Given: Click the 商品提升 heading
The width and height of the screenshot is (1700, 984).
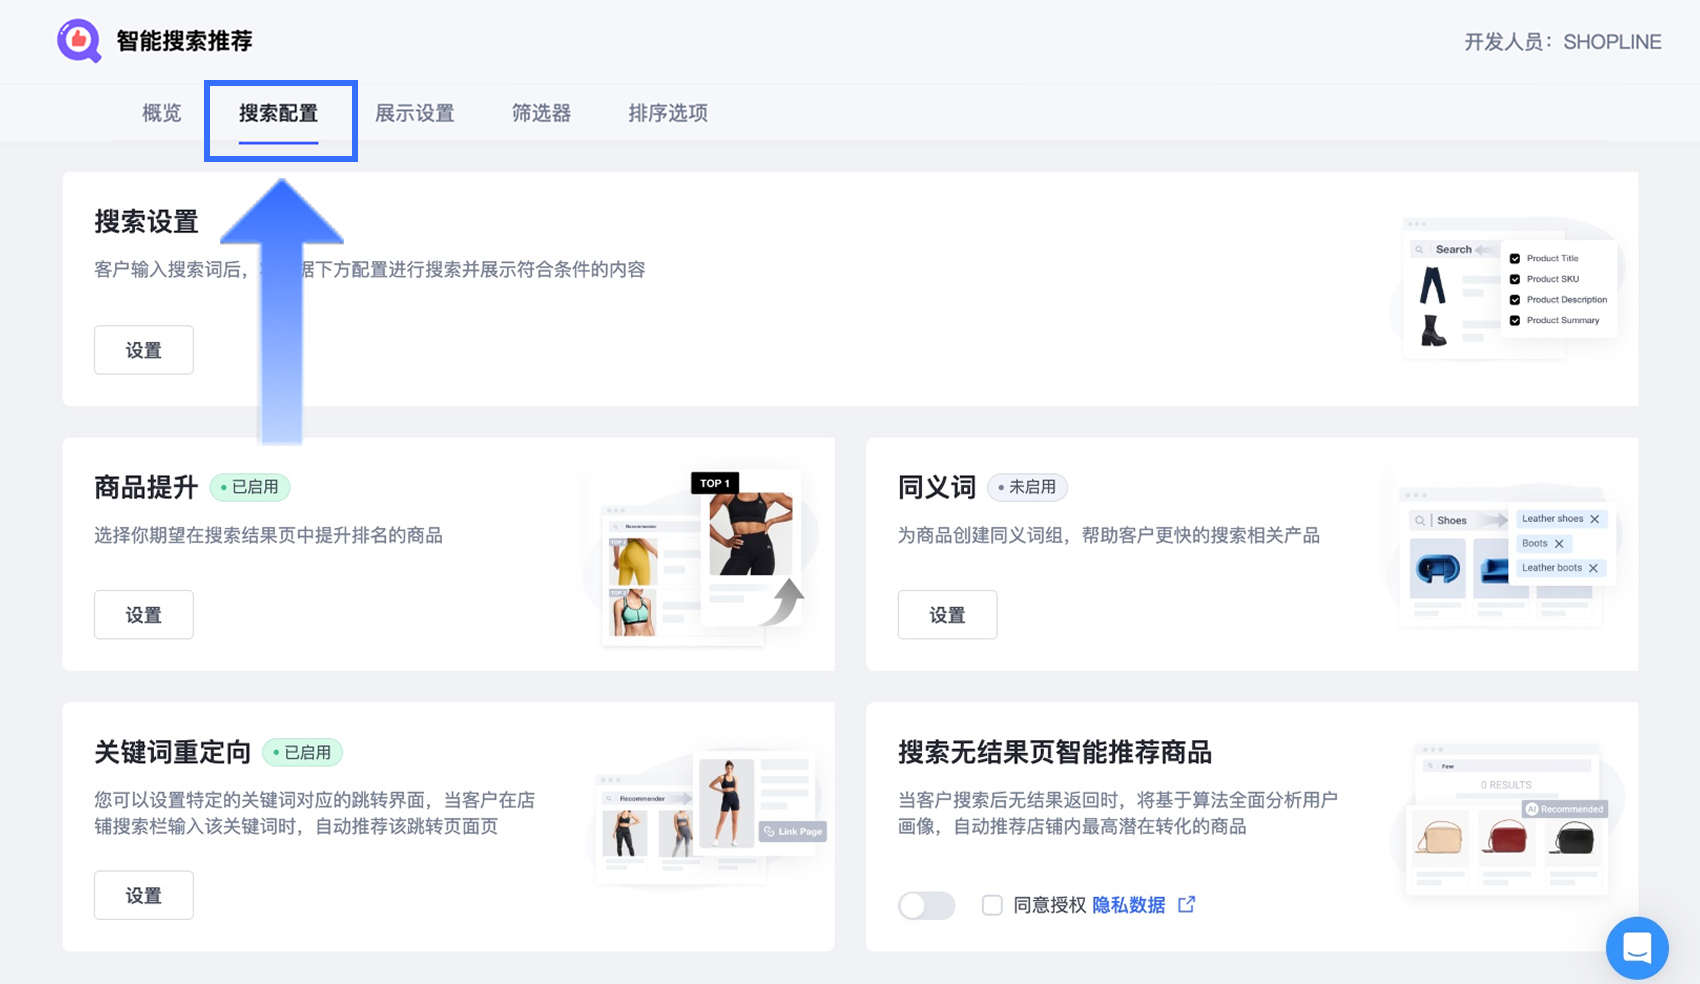Looking at the screenshot, I should 146,487.
